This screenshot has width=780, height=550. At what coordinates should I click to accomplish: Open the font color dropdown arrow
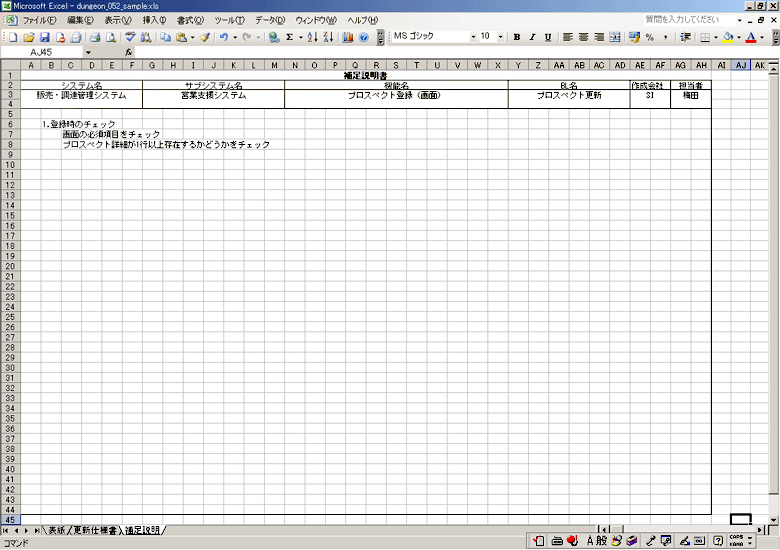762,37
